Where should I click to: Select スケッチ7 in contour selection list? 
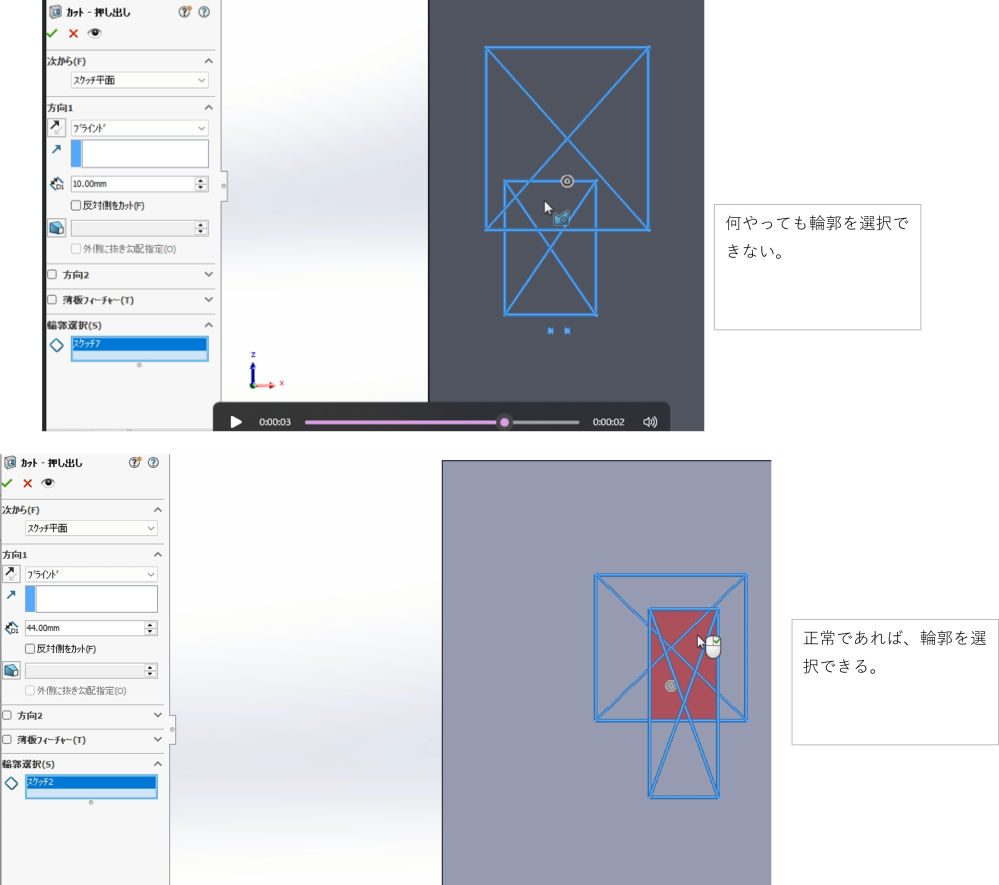(x=139, y=344)
